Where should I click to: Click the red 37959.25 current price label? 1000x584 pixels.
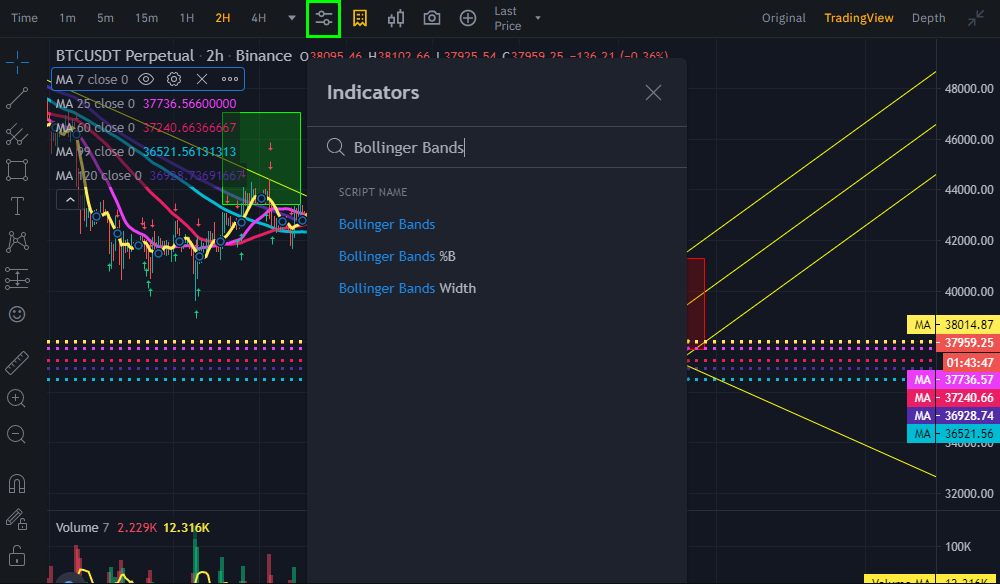click(x=967, y=343)
